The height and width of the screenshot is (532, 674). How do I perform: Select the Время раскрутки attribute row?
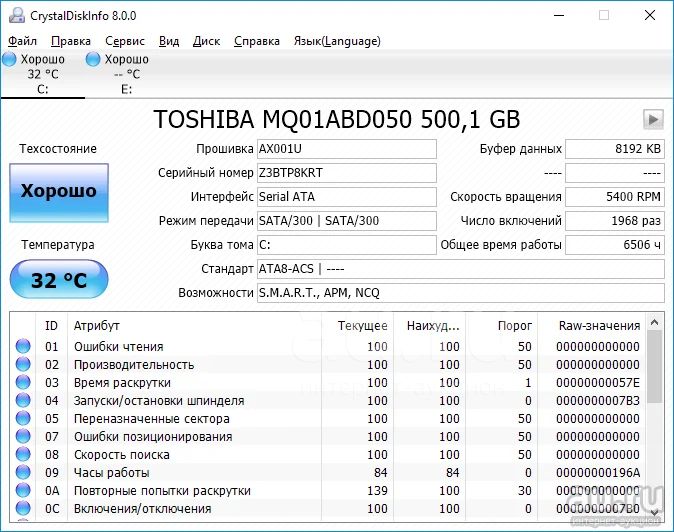pos(328,382)
